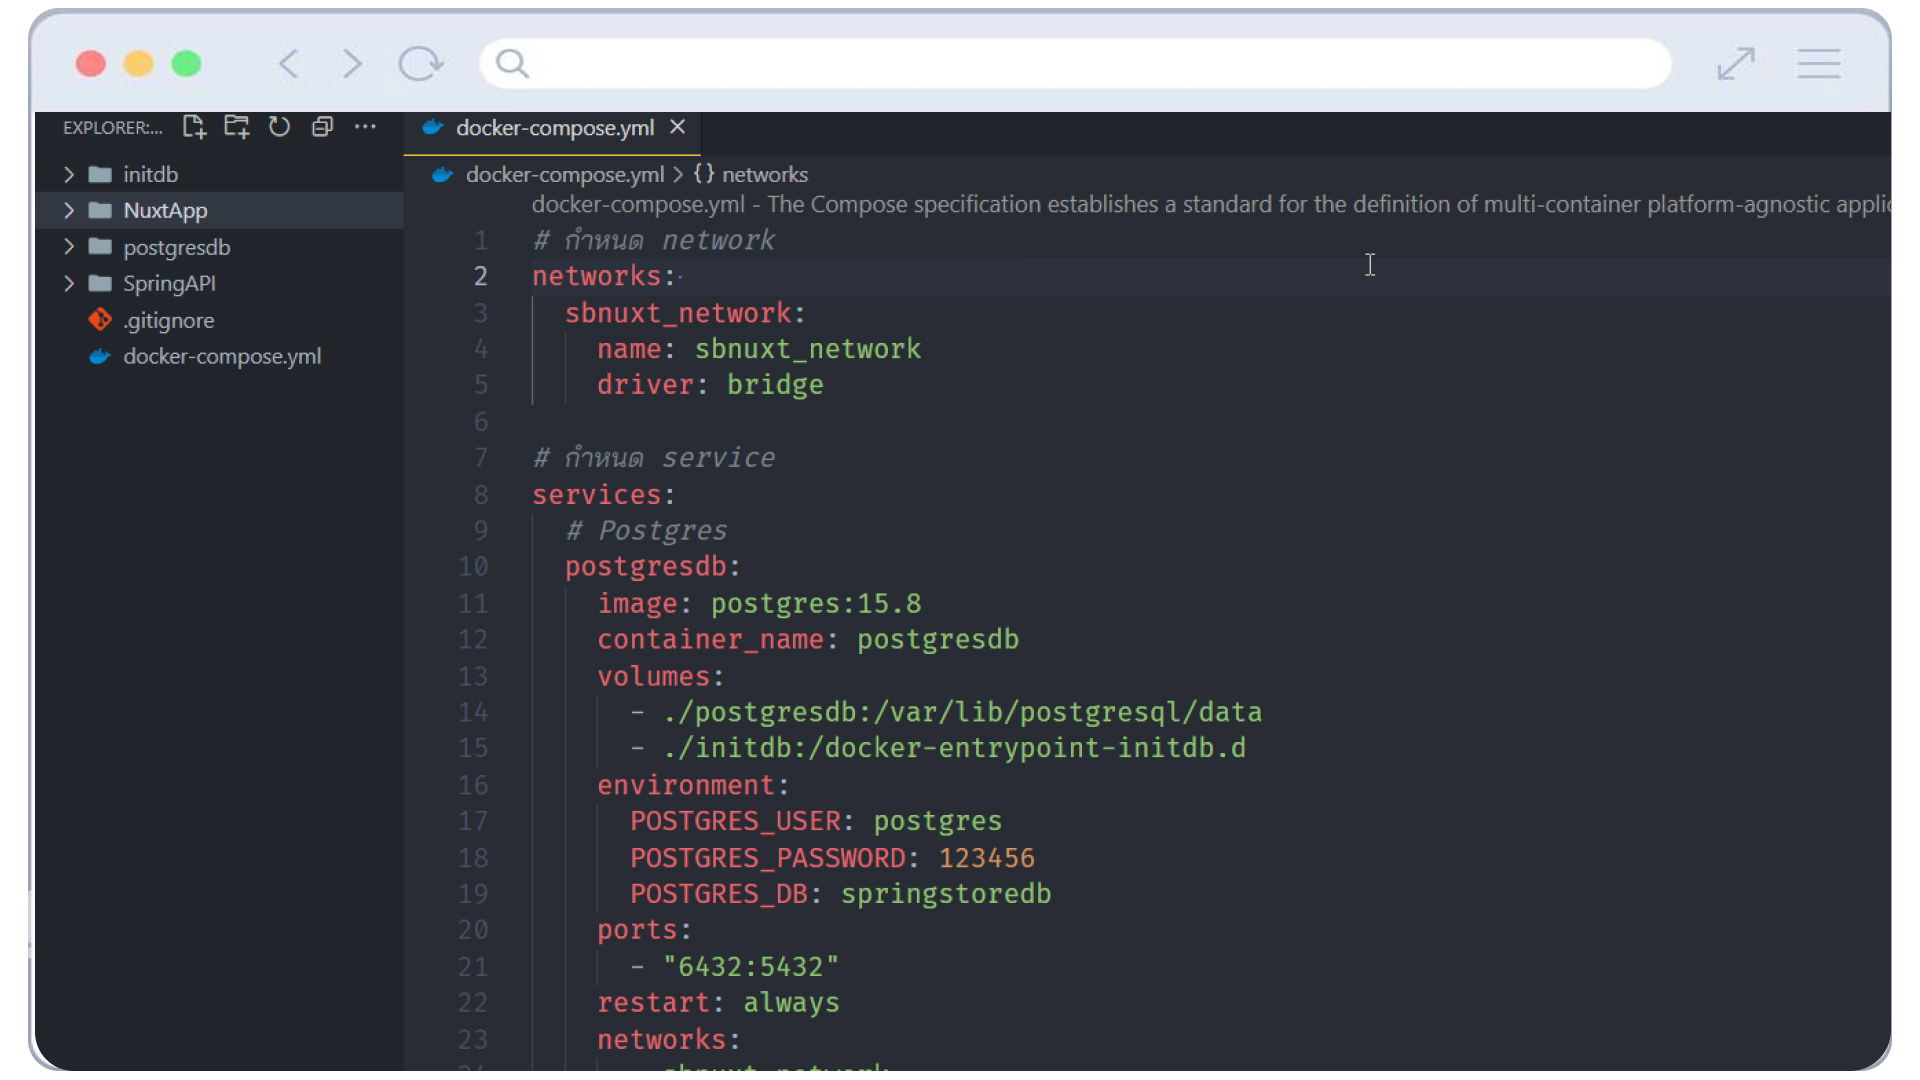Click 'networks:' key on line 23

(668, 1040)
